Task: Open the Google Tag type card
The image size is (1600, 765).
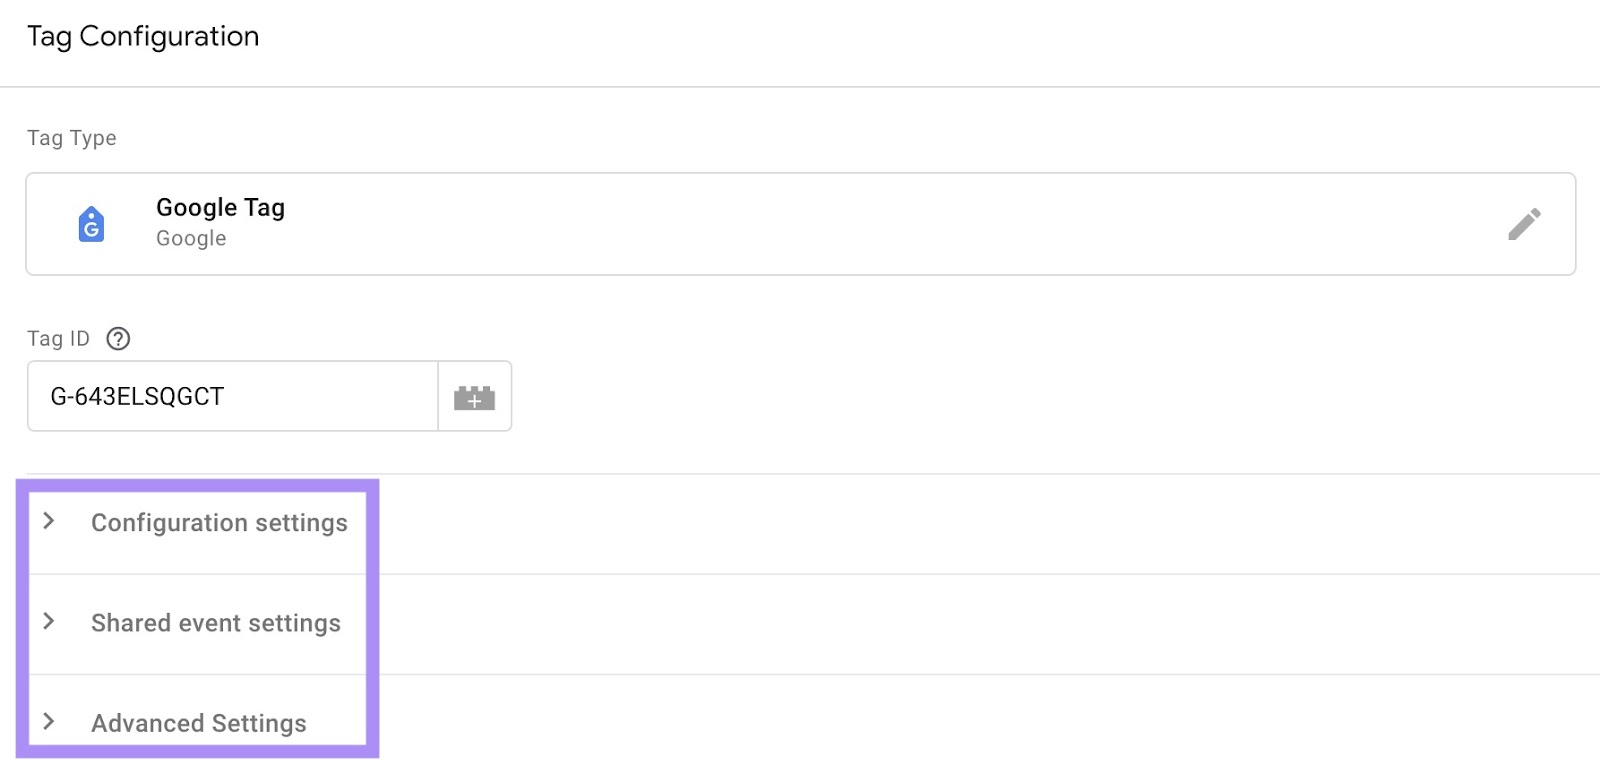Action: 700,223
